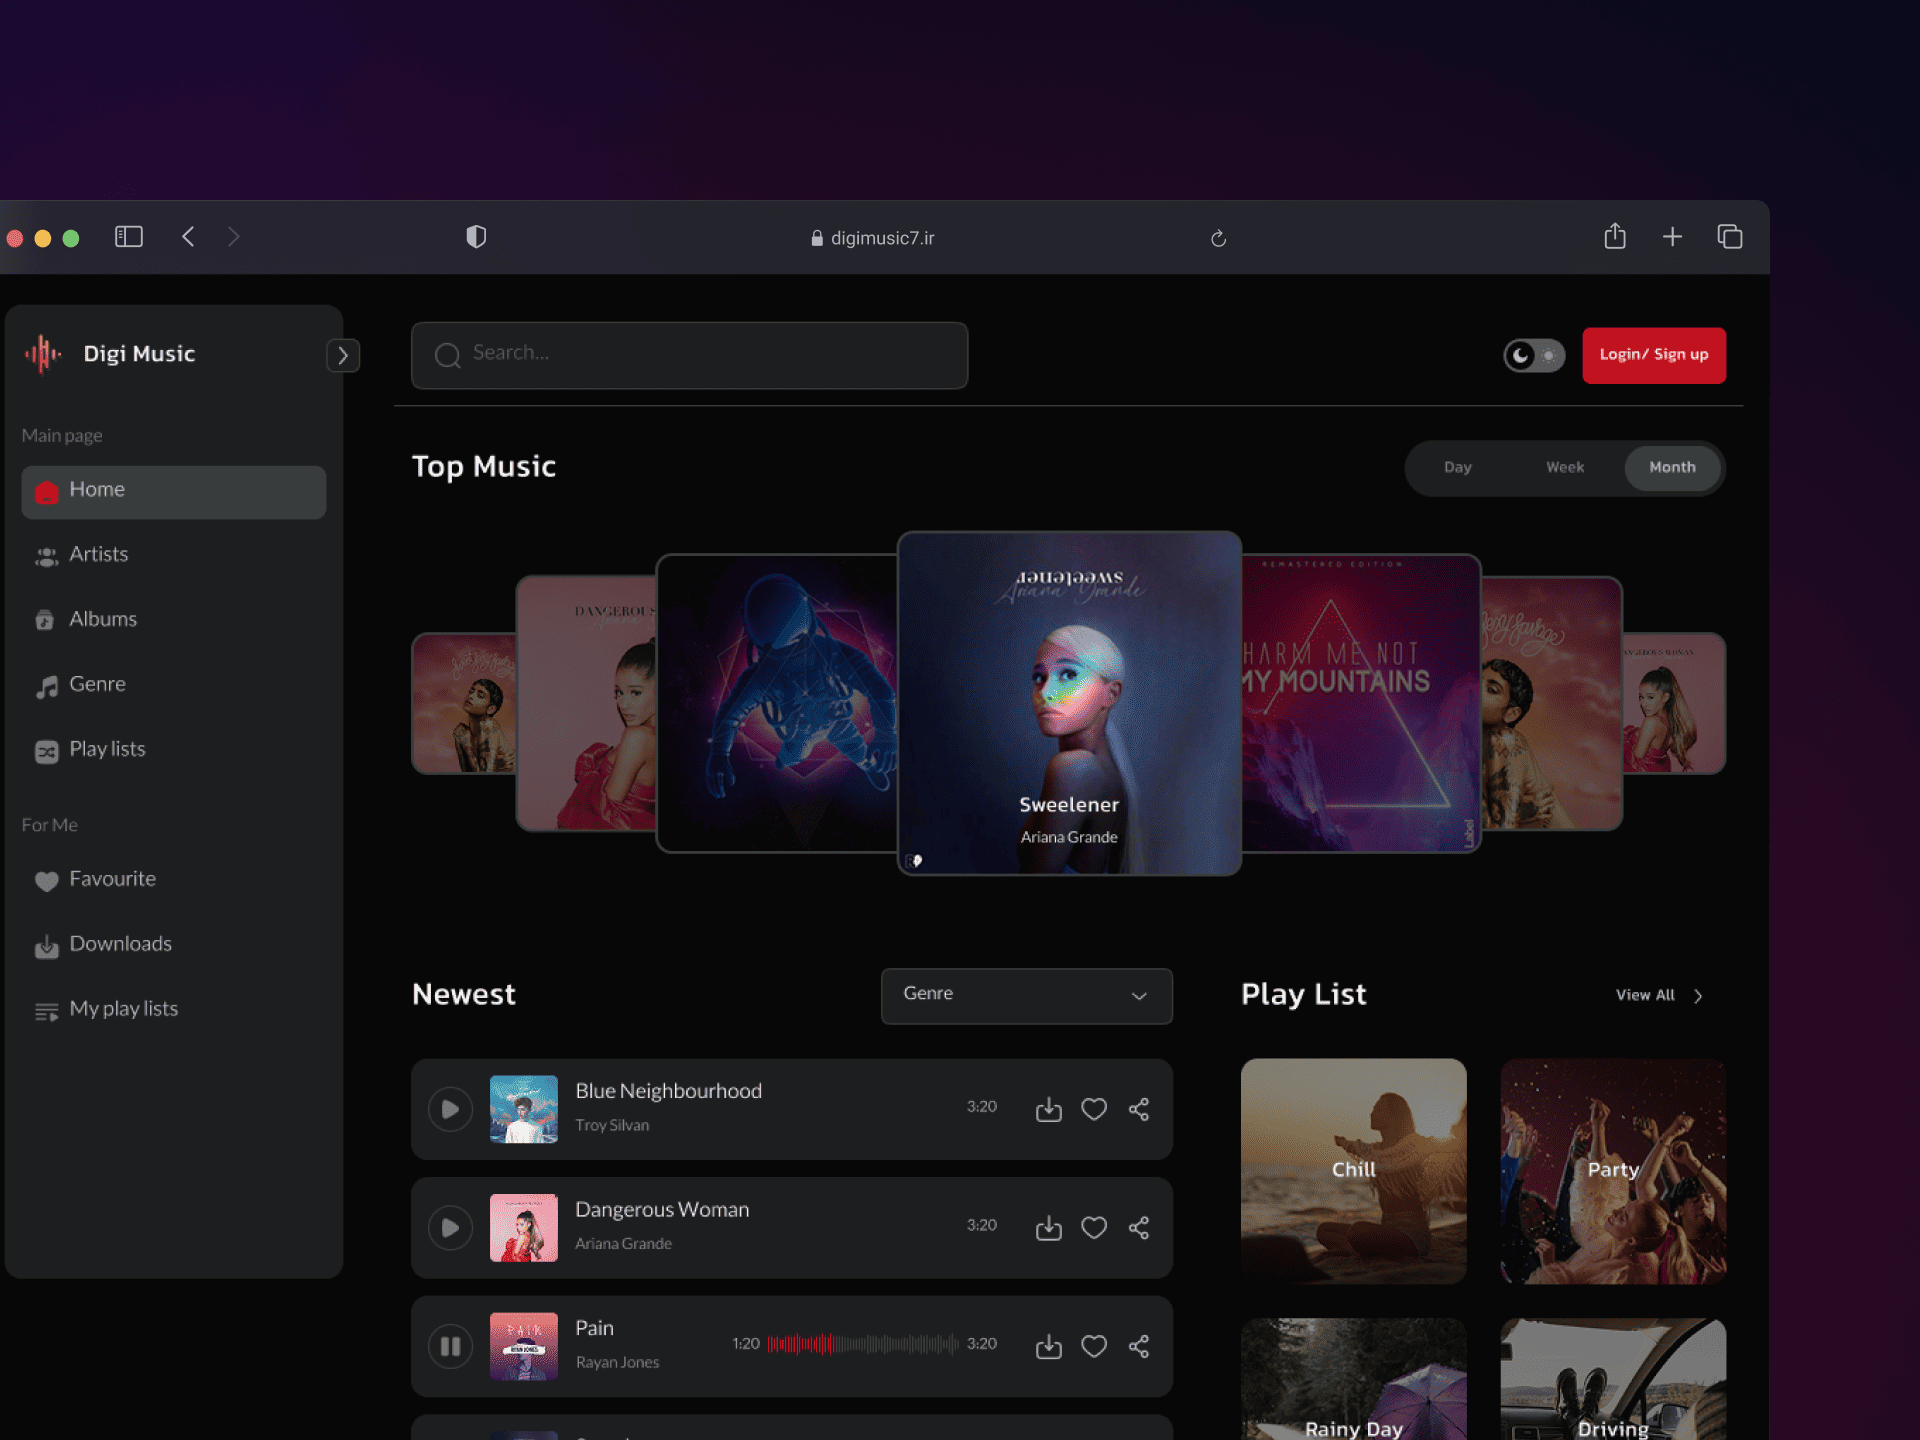Click the Login/ Sign up button
1920x1440 pixels.
point(1653,355)
